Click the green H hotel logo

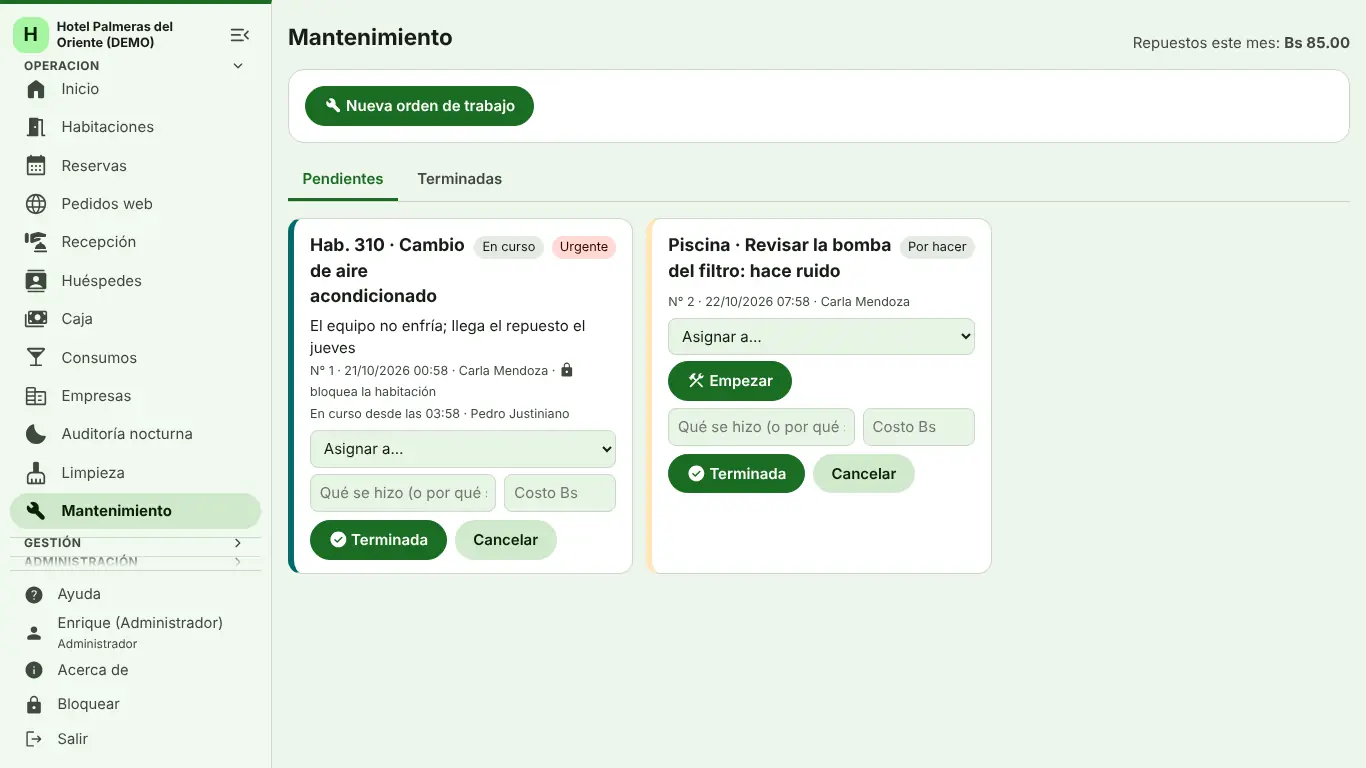click(30, 35)
